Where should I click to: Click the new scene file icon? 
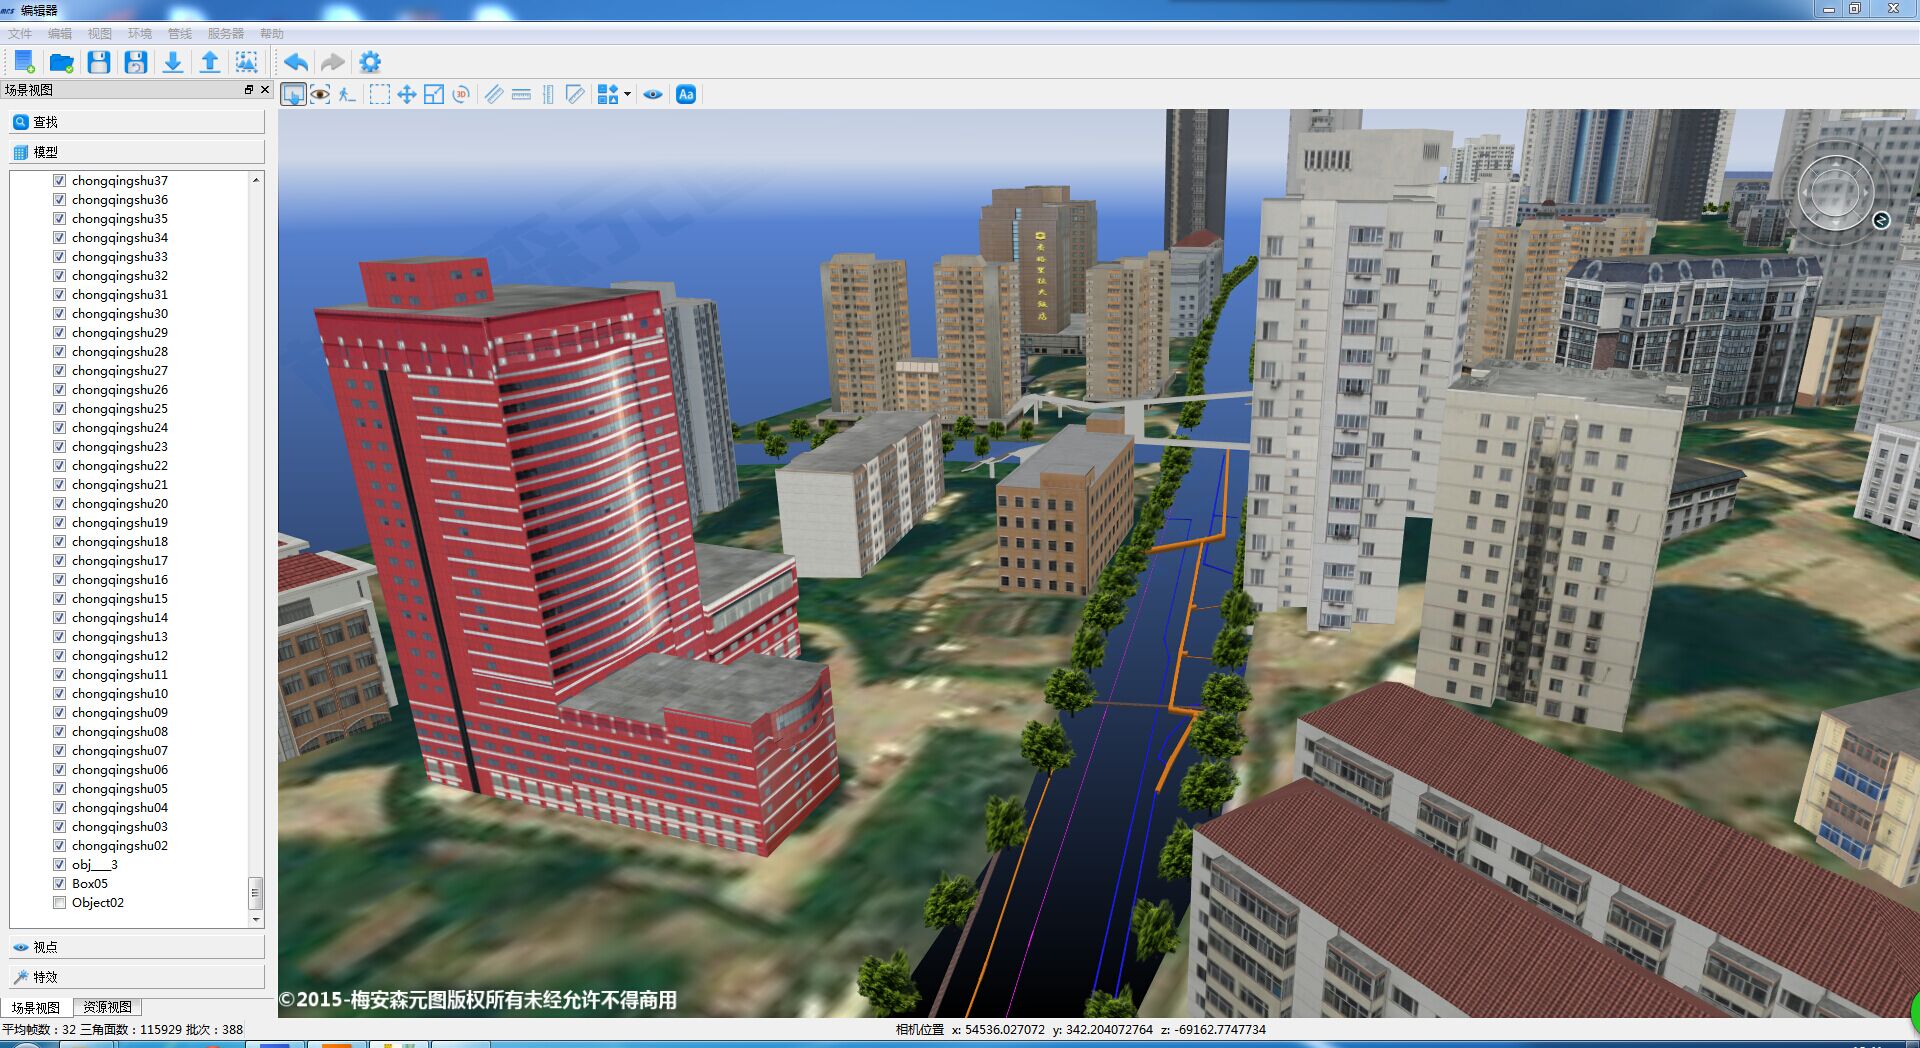tap(24, 62)
